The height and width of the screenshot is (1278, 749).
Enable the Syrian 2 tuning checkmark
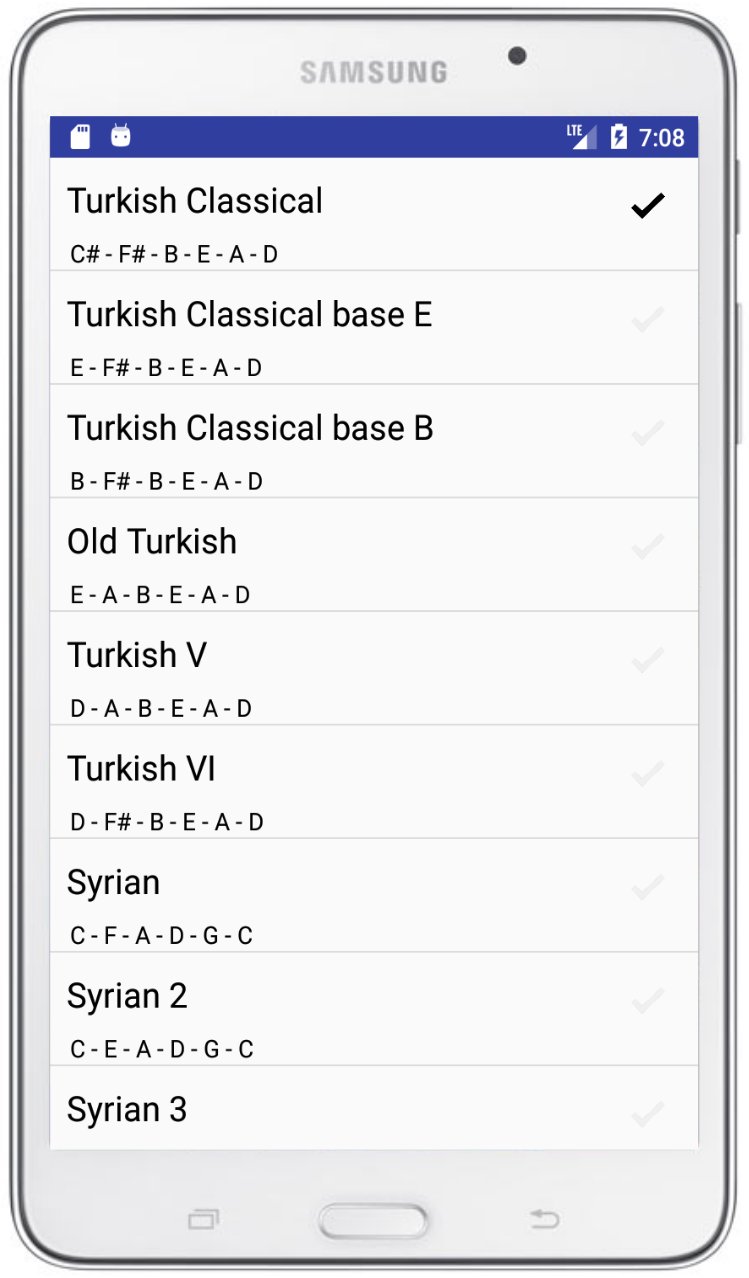pyautogui.click(x=648, y=1000)
